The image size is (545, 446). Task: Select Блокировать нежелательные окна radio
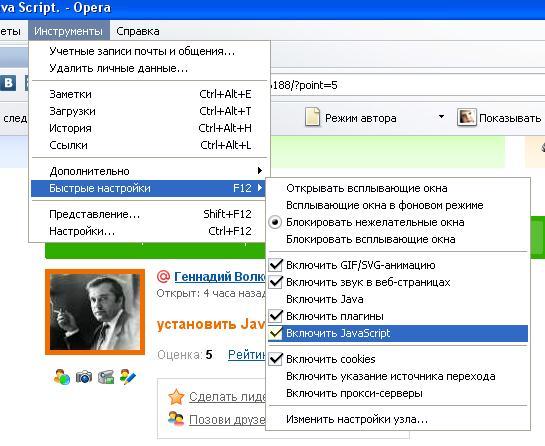[398, 222]
